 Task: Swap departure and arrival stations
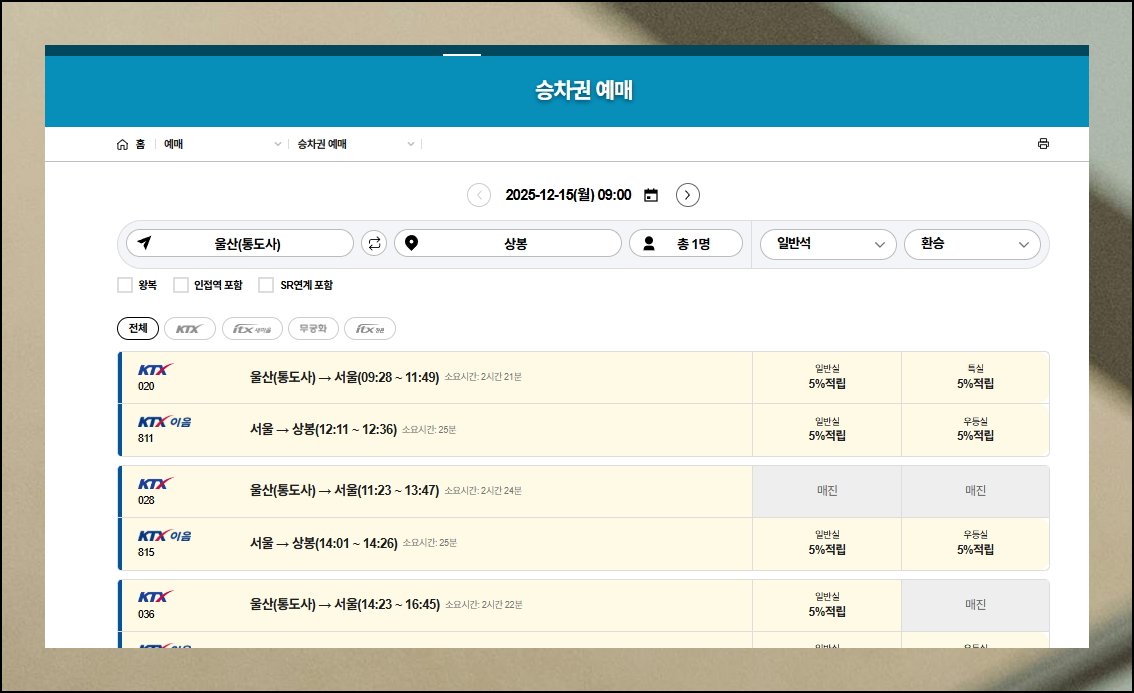374,243
